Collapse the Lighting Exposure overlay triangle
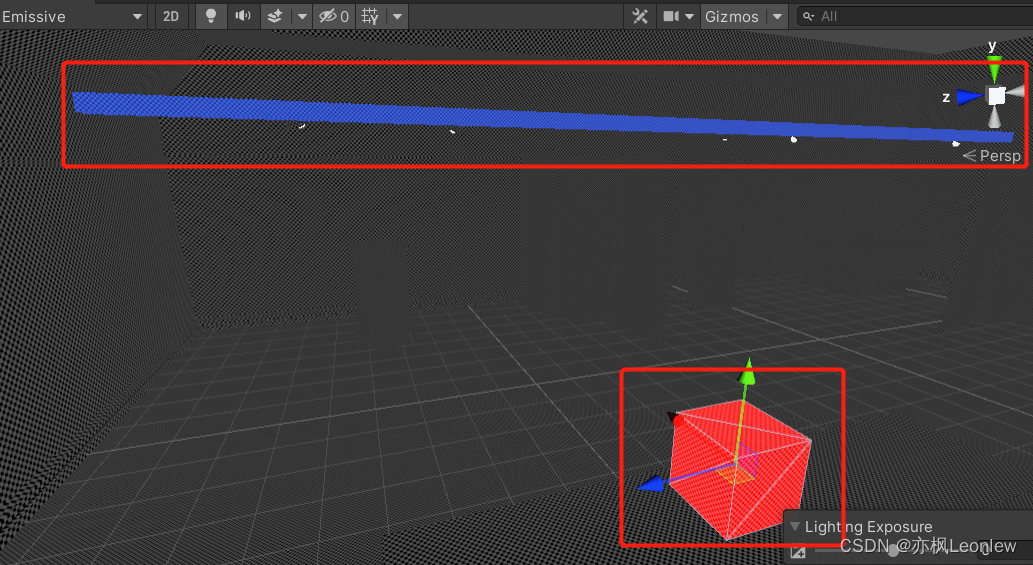This screenshot has height=565, width=1033. (795, 526)
